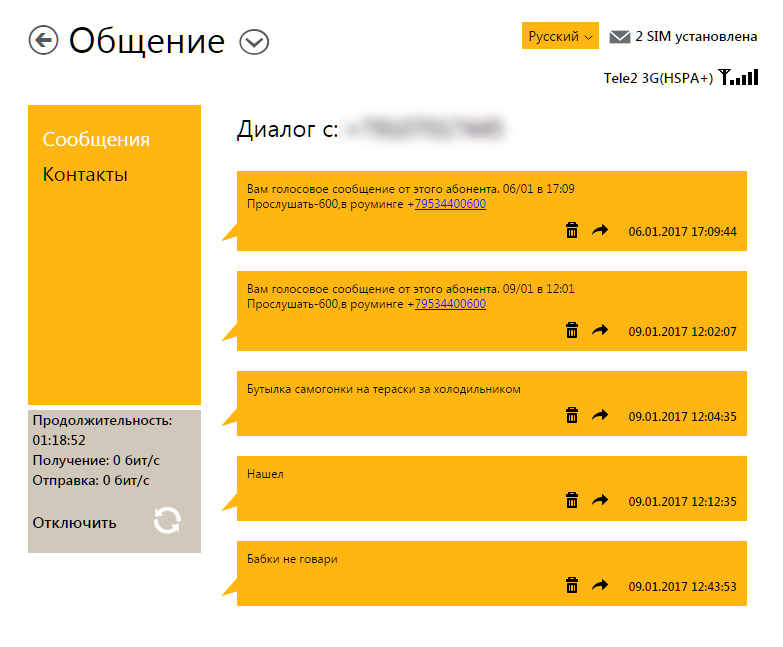Click the Отключить button
Screen dimensions: 783x647
click(x=74, y=522)
